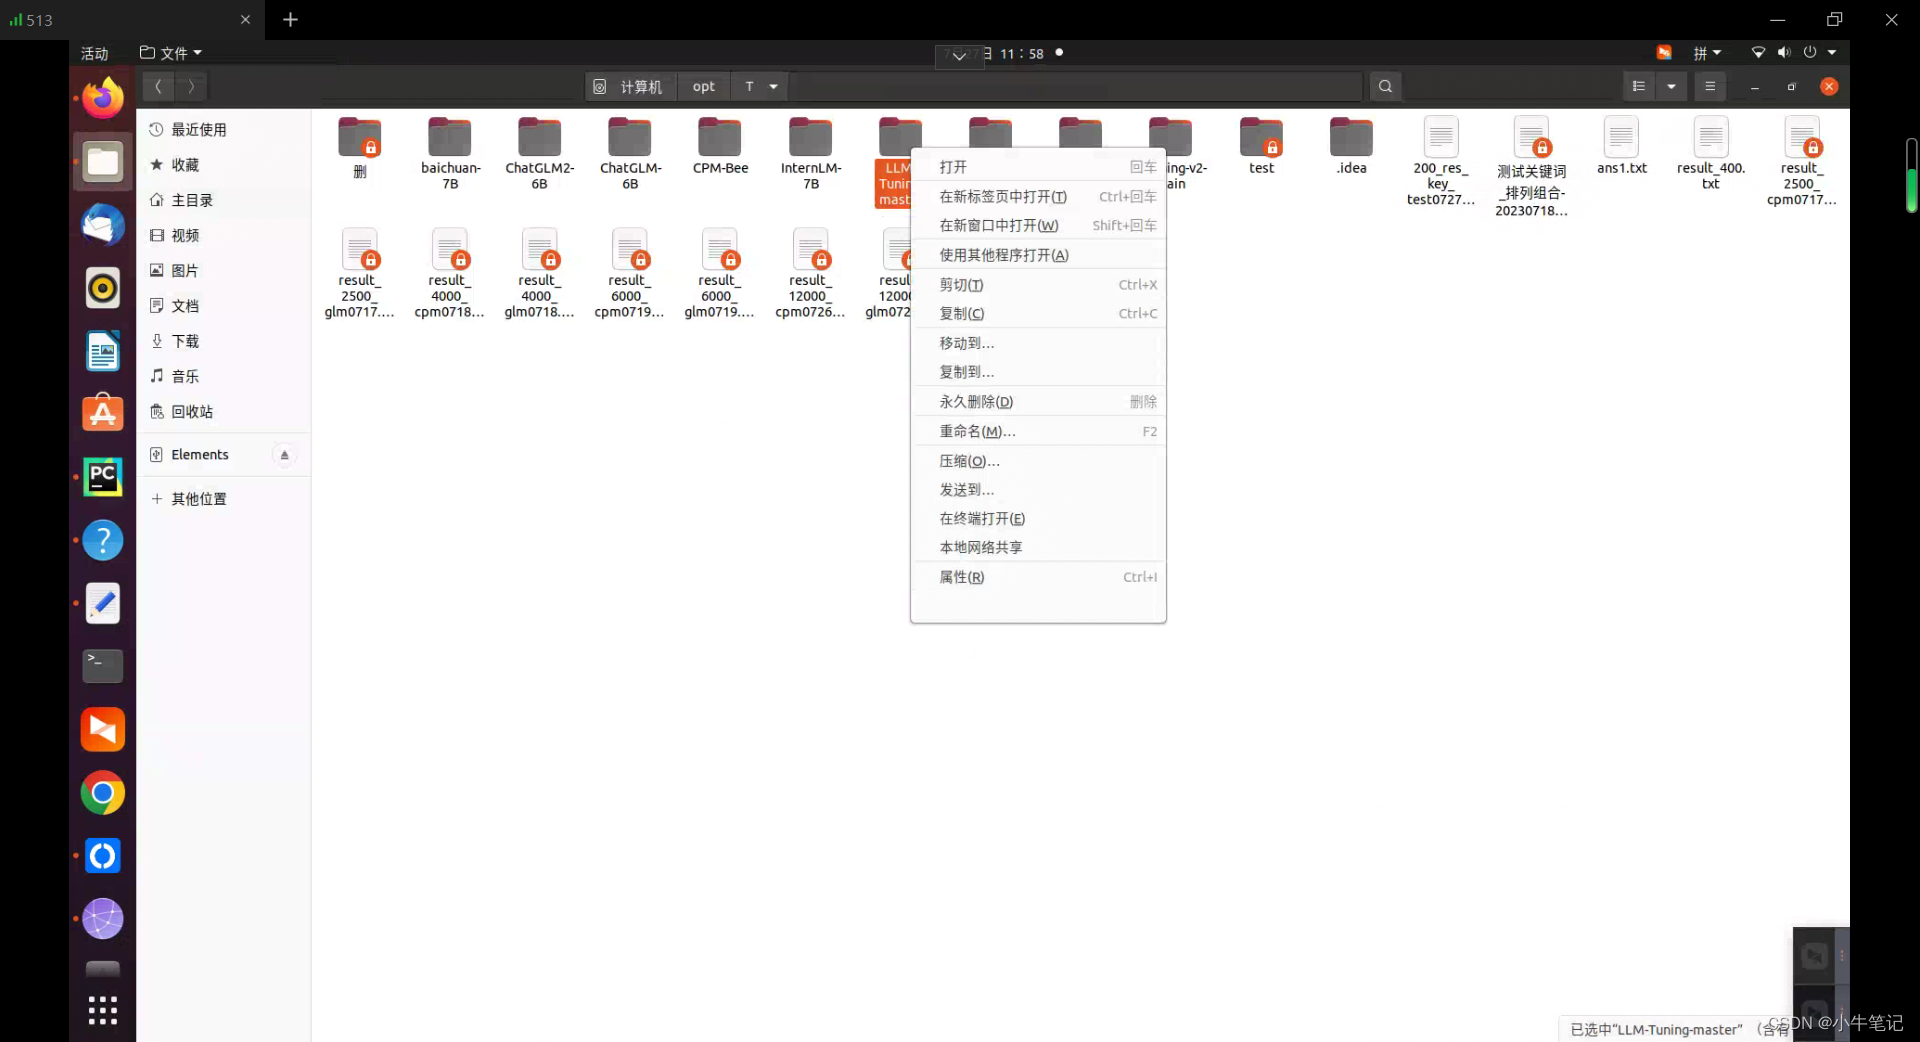Go to 主目录 in sidebar

coord(224,200)
